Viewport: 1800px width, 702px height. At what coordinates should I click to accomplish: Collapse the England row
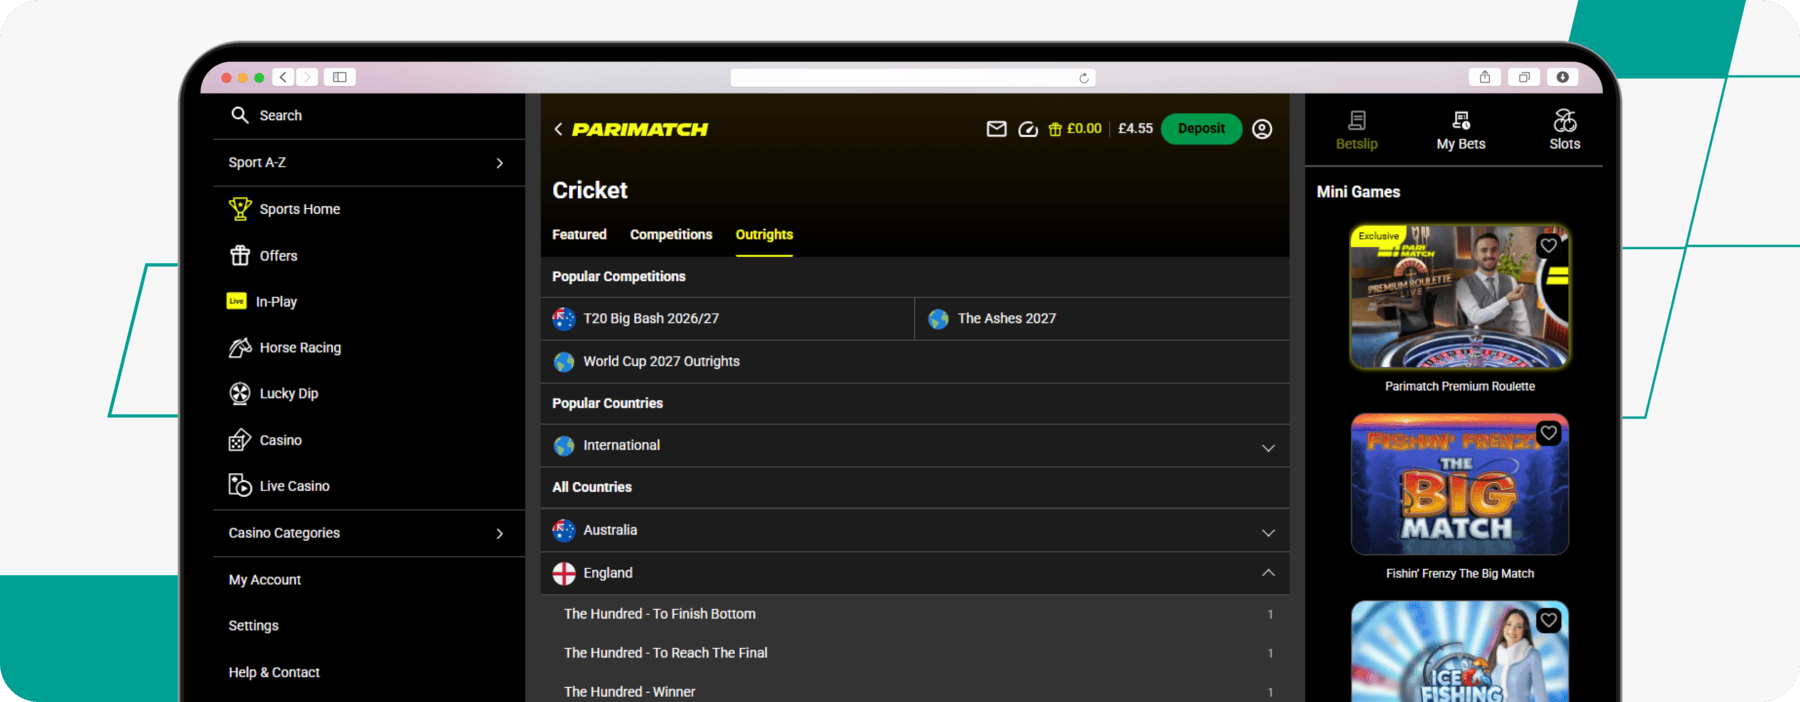[x=915, y=573]
